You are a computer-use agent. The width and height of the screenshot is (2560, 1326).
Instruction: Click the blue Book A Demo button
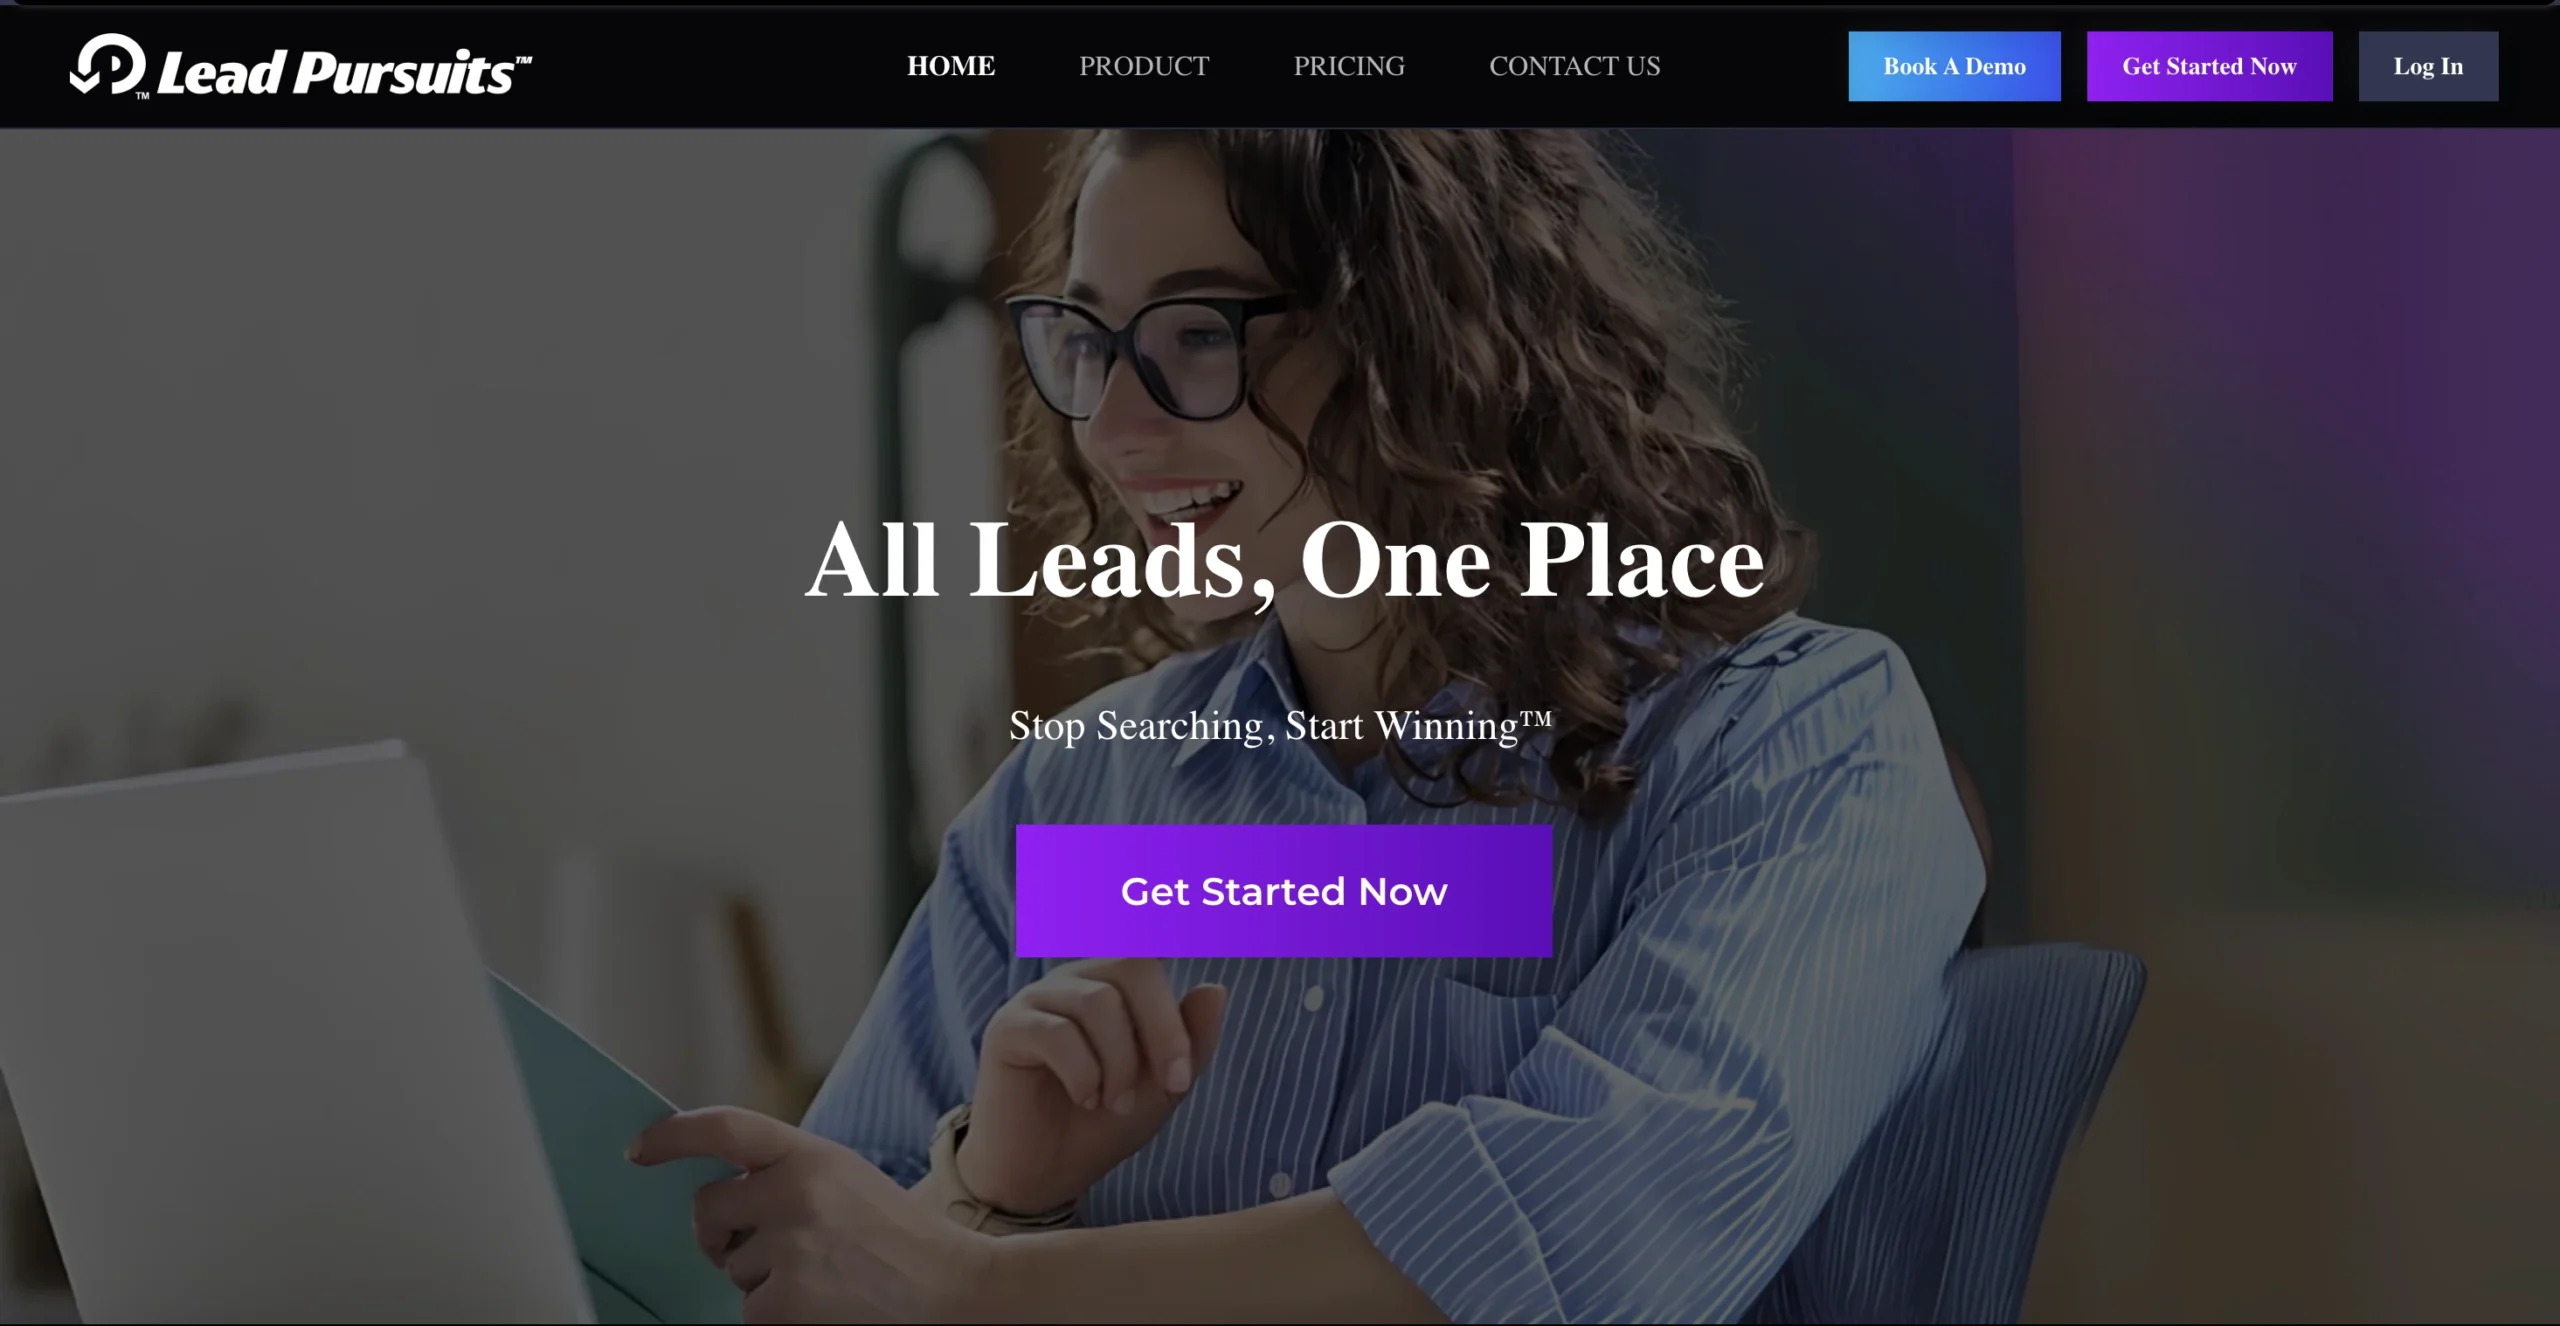point(1954,66)
